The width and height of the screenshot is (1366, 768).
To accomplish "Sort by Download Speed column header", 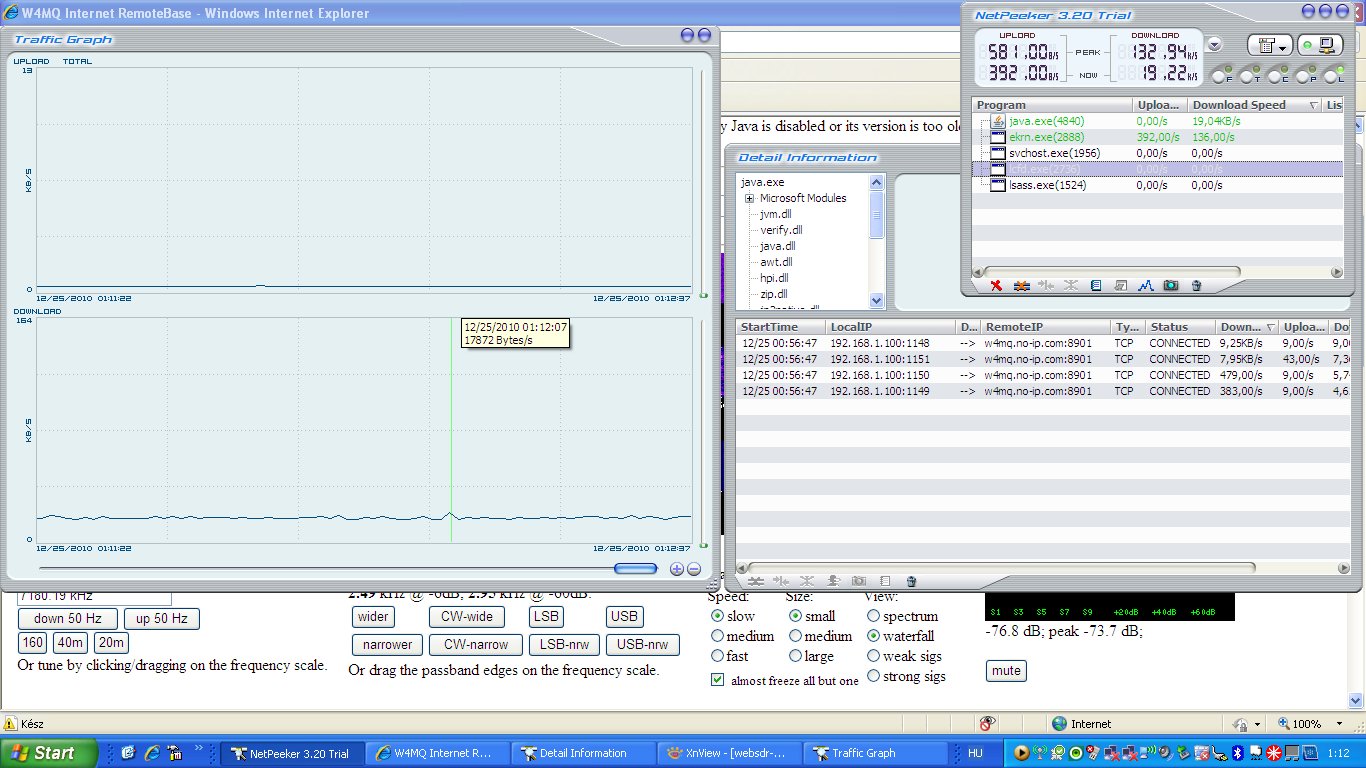I will point(1254,105).
